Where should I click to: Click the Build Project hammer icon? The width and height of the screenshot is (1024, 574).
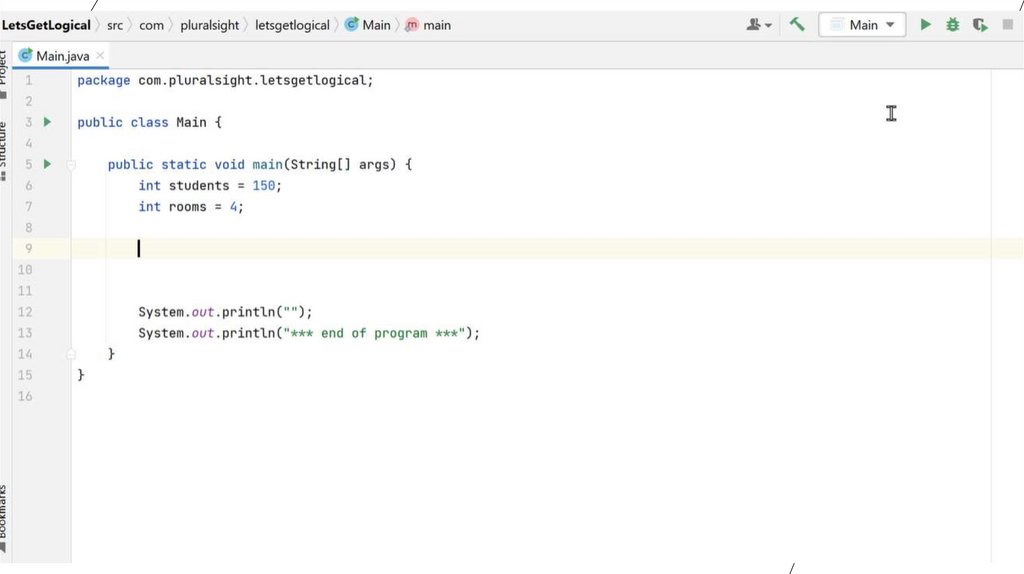pyautogui.click(x=797, y=25)
